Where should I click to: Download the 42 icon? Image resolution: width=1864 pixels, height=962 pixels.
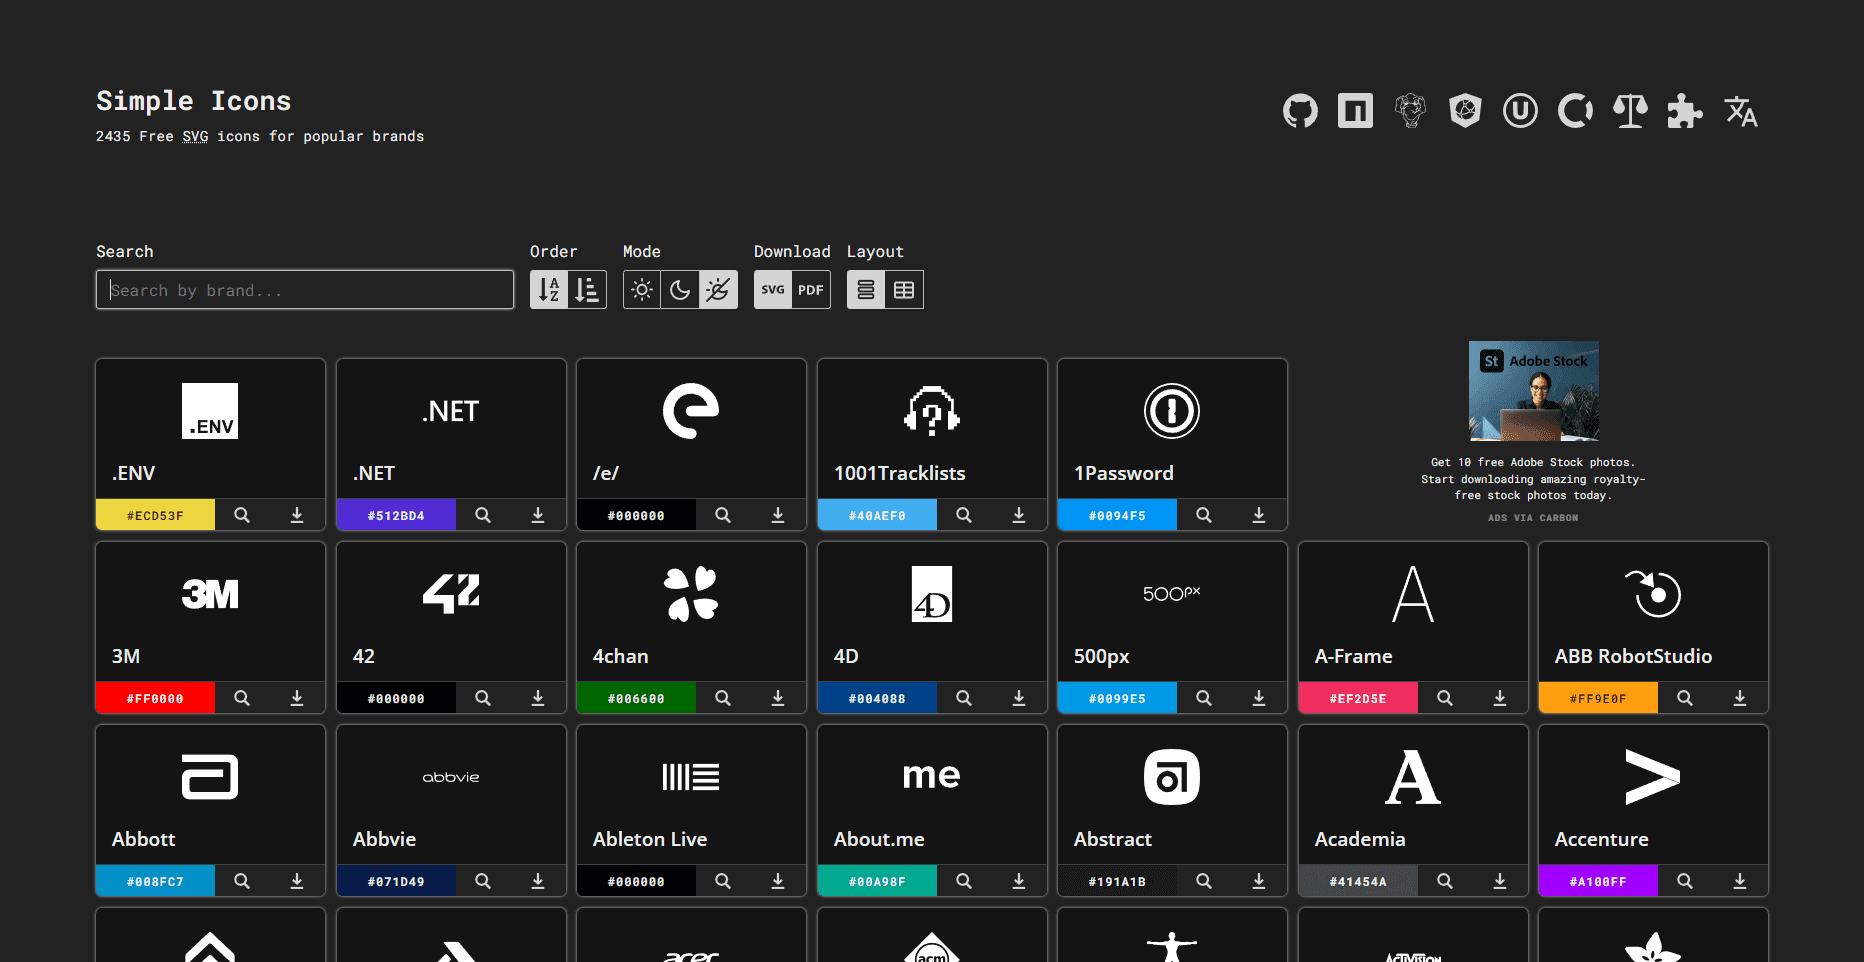(538, 698)
